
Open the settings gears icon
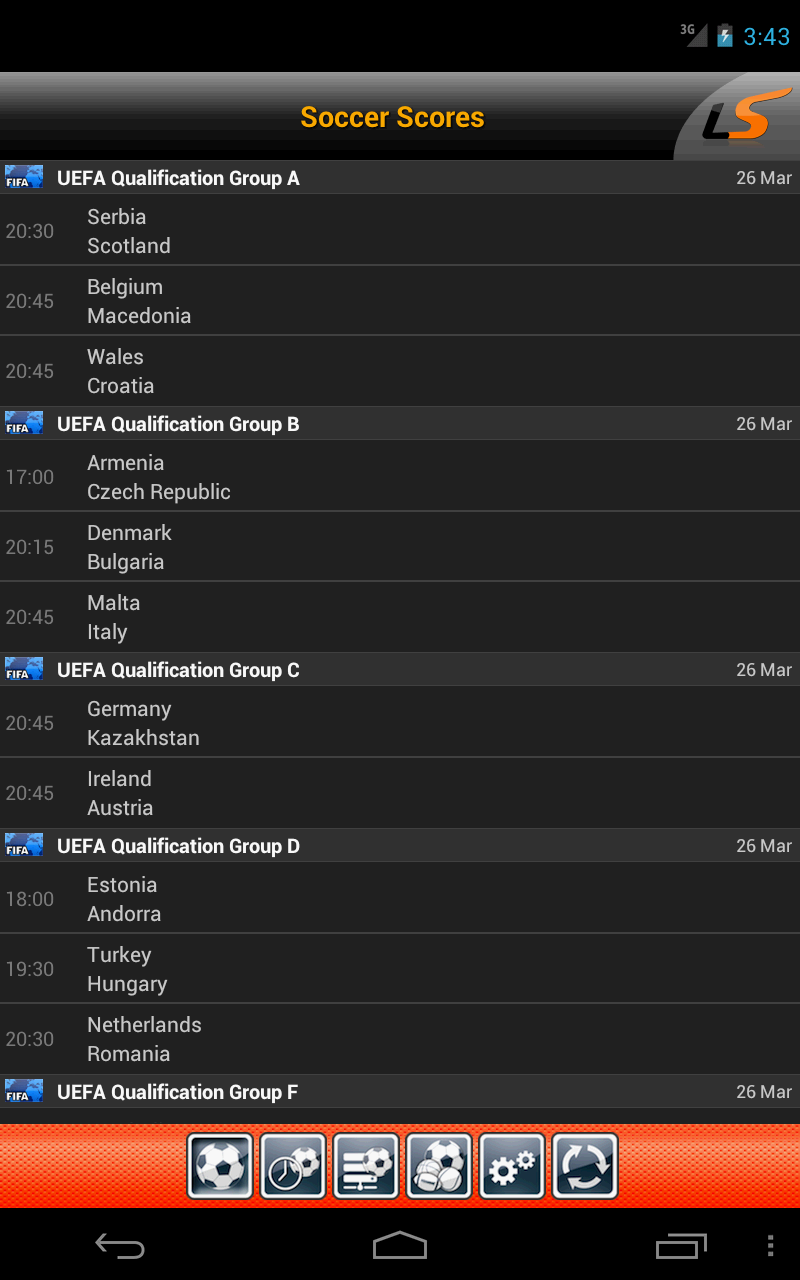pos(512,1165)
